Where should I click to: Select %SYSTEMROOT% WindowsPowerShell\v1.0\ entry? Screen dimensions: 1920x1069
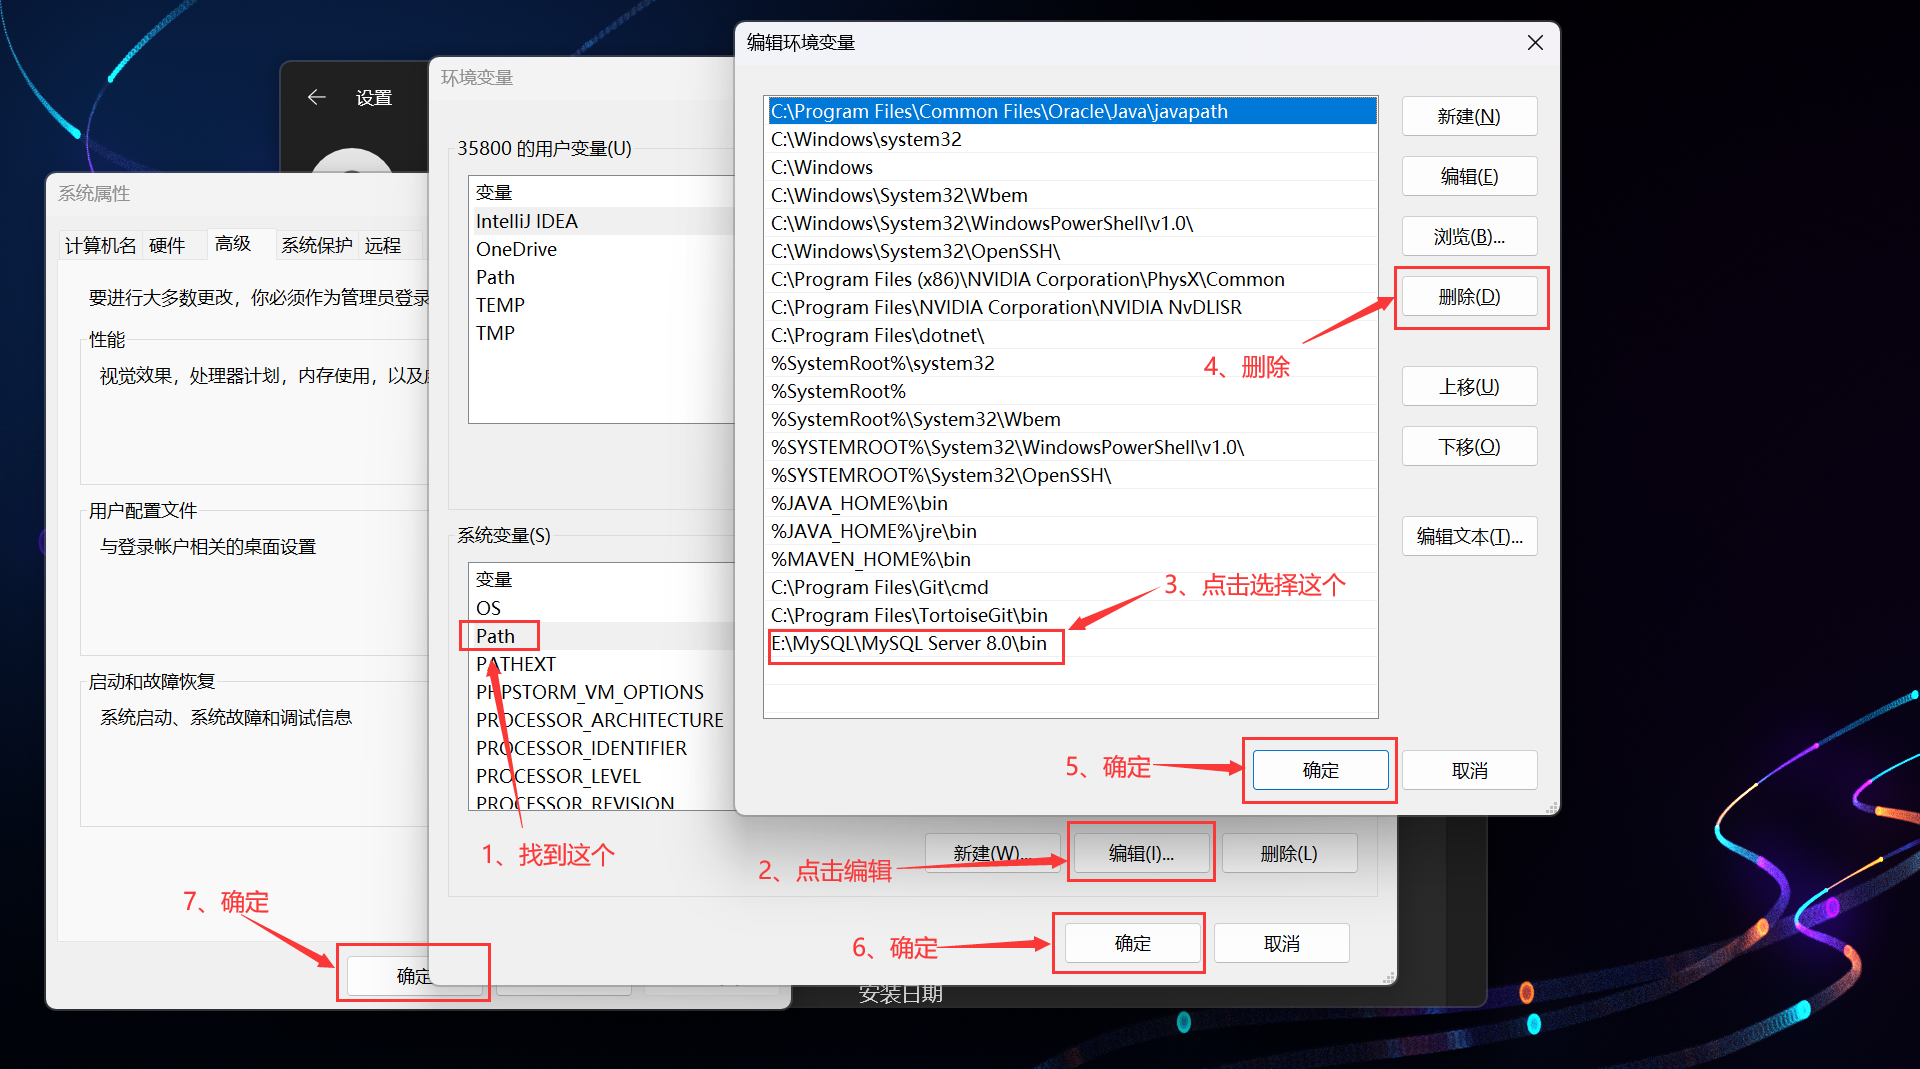coord(1071,447)
